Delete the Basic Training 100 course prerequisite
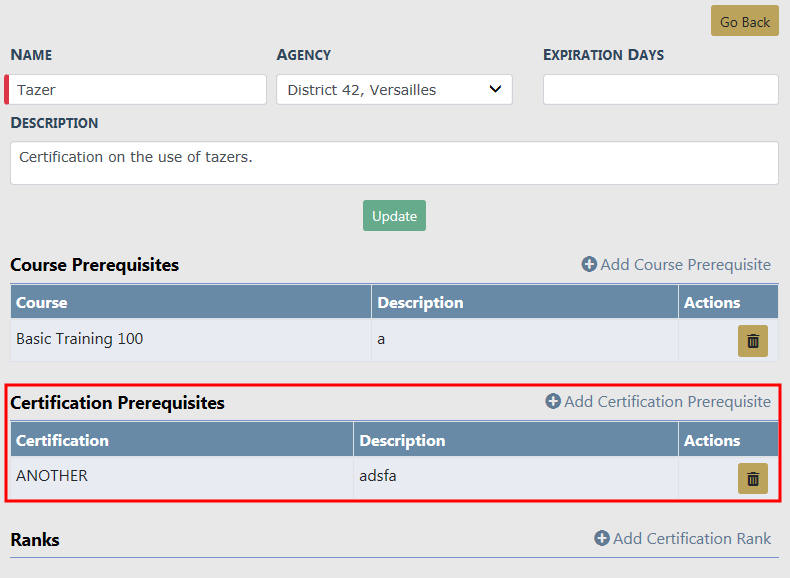The height and width of the screenshot is (578, 790). (x=752, y=341)
